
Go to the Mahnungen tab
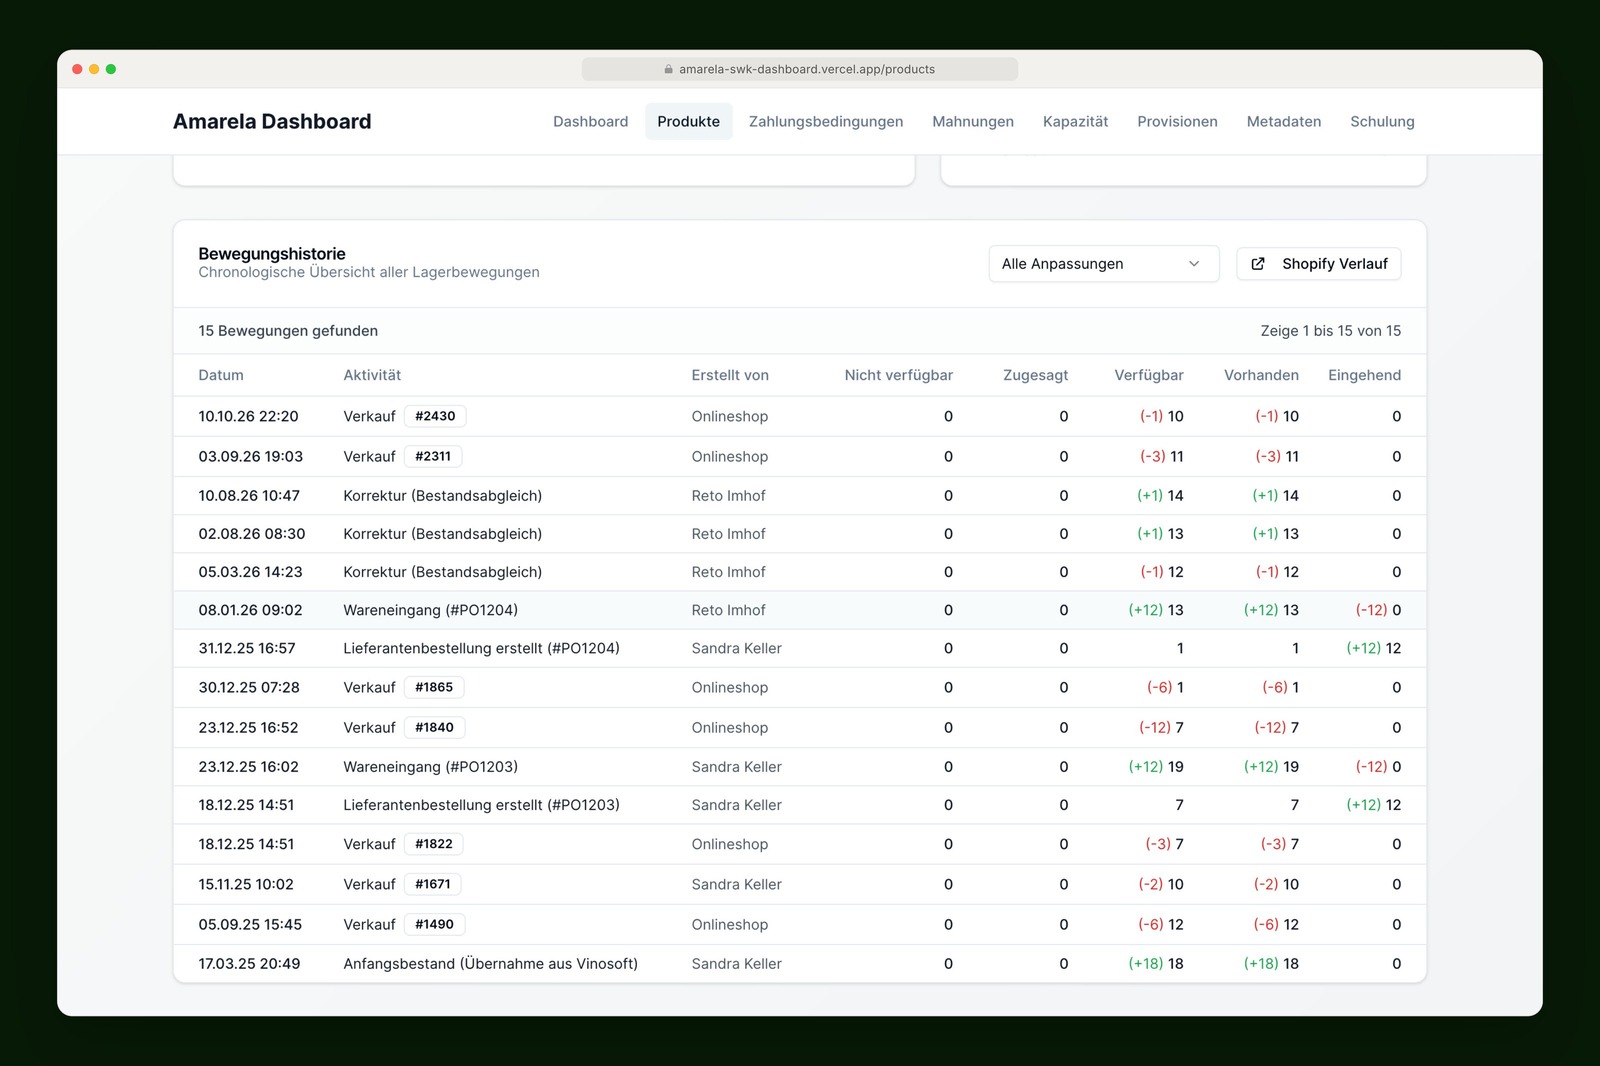coord(973,122)
